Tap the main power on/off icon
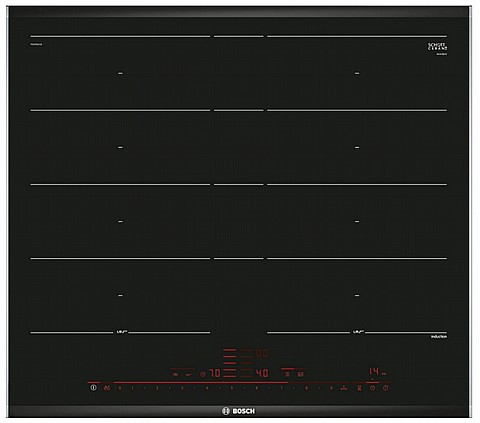480x423 pixels. 93,388
